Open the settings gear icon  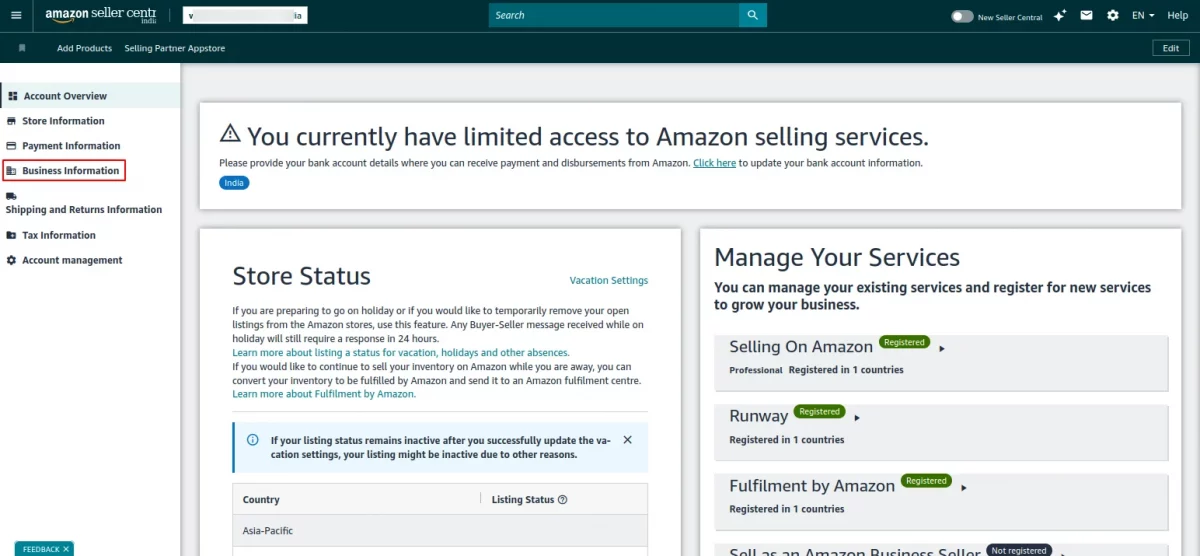1113,16
